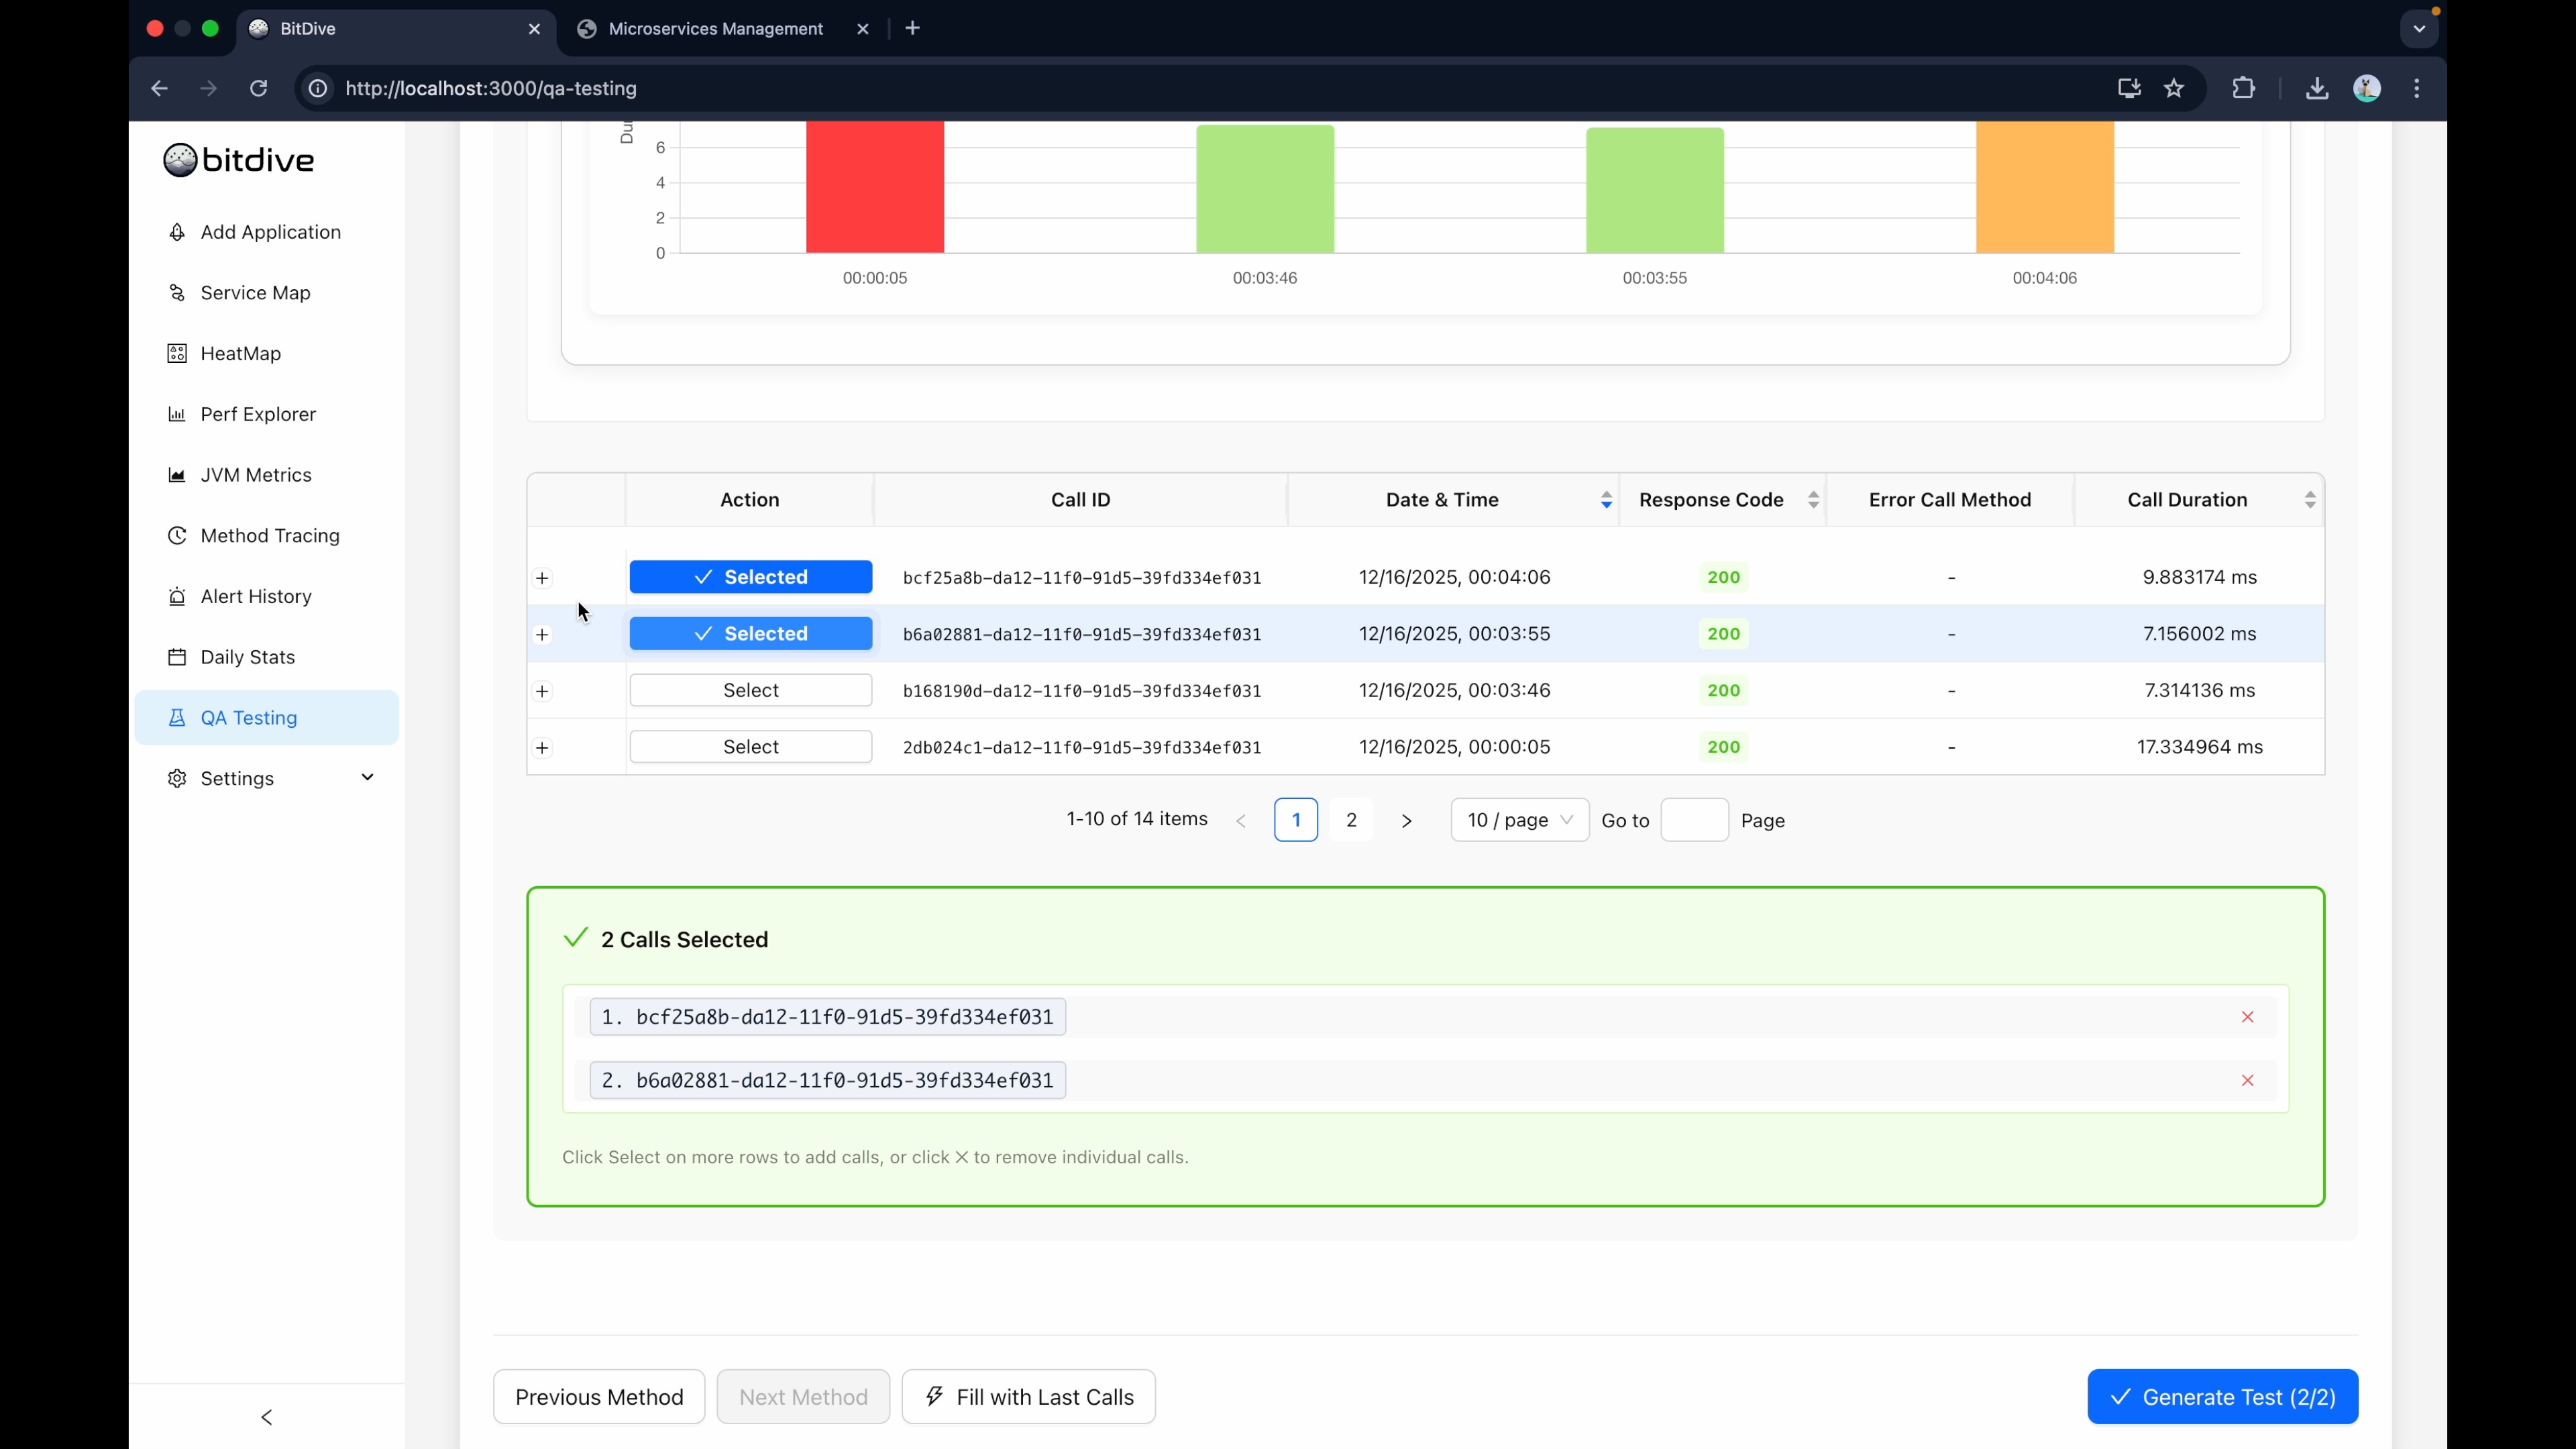
Task: Open the Service Map panel
Action: click(256, 293)
